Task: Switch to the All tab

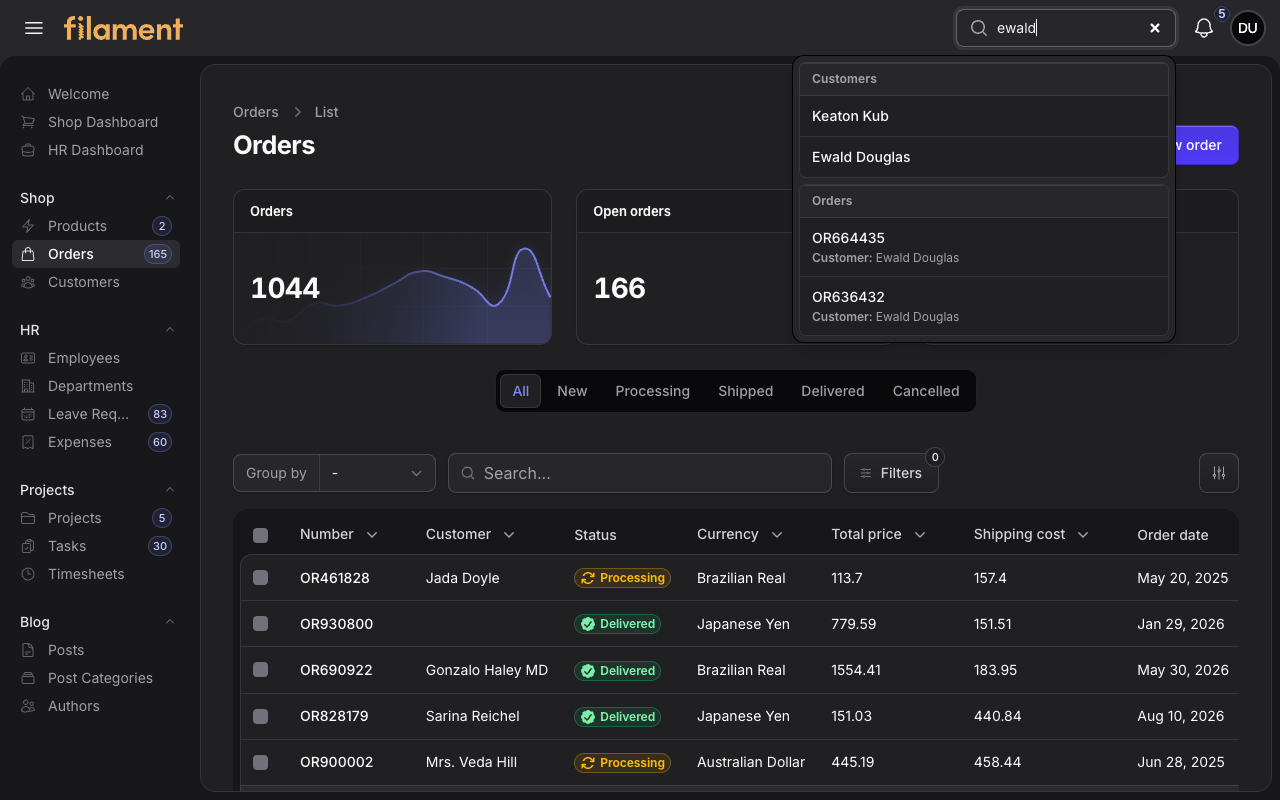Action: (x=521, y=391)
